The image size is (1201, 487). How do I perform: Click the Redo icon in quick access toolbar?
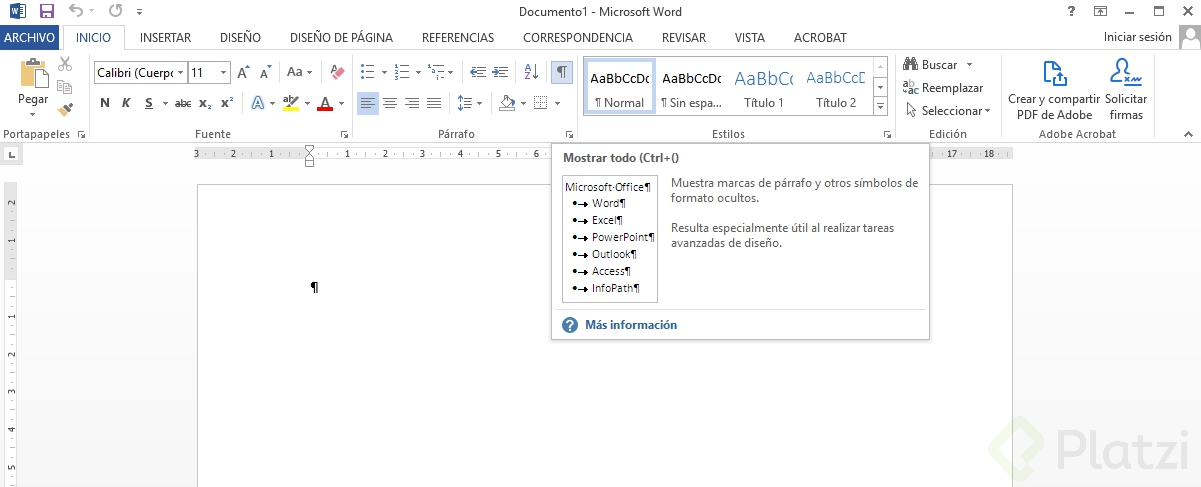tap(115, 12)
